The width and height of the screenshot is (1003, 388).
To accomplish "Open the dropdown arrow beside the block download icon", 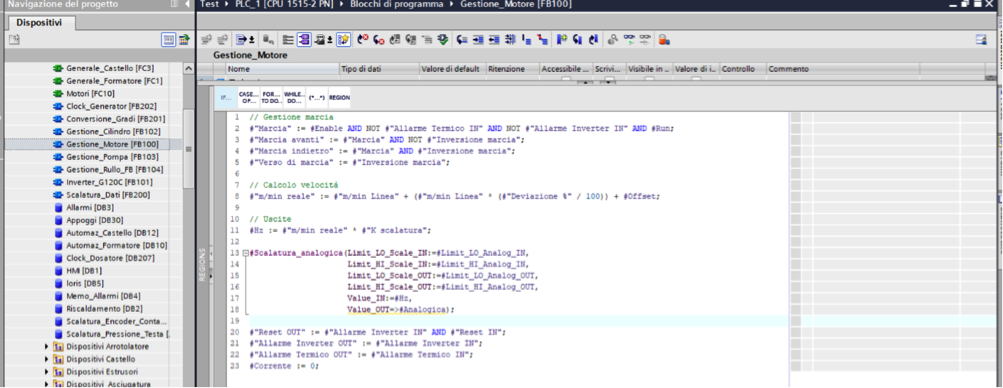I will click(x=330, y=40).
